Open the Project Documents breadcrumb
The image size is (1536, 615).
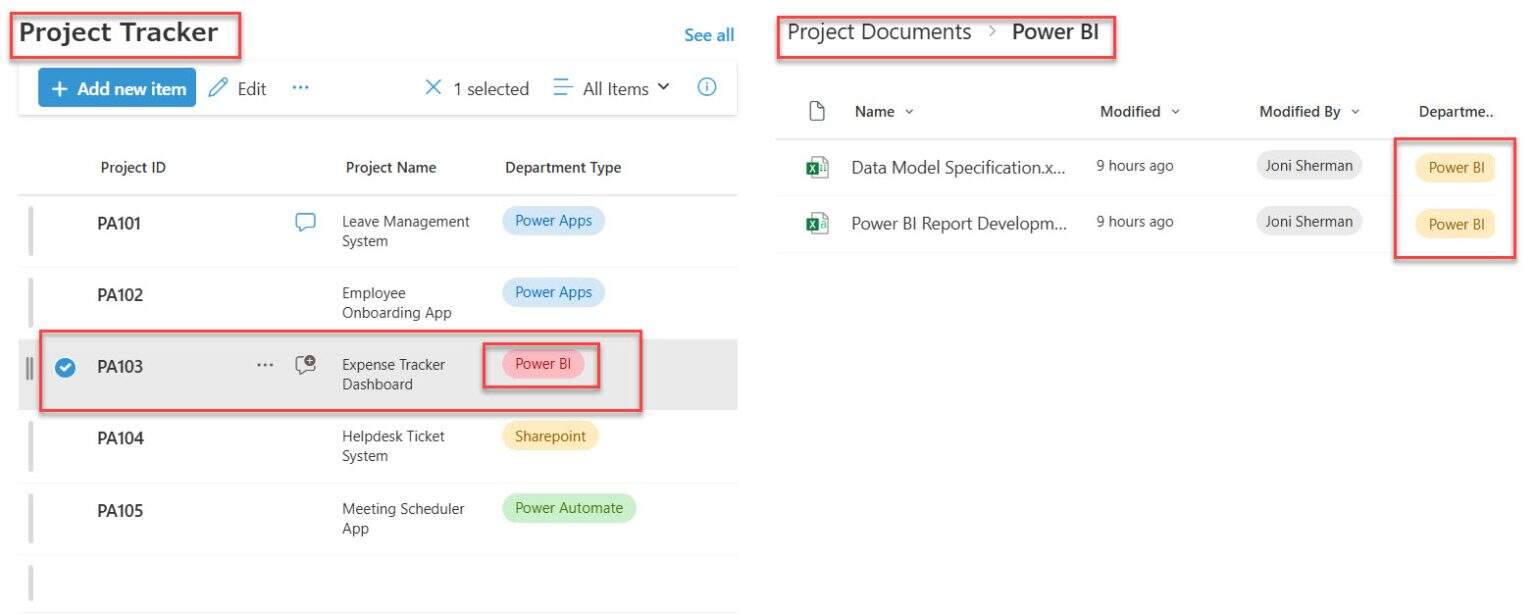coord(878,31)
